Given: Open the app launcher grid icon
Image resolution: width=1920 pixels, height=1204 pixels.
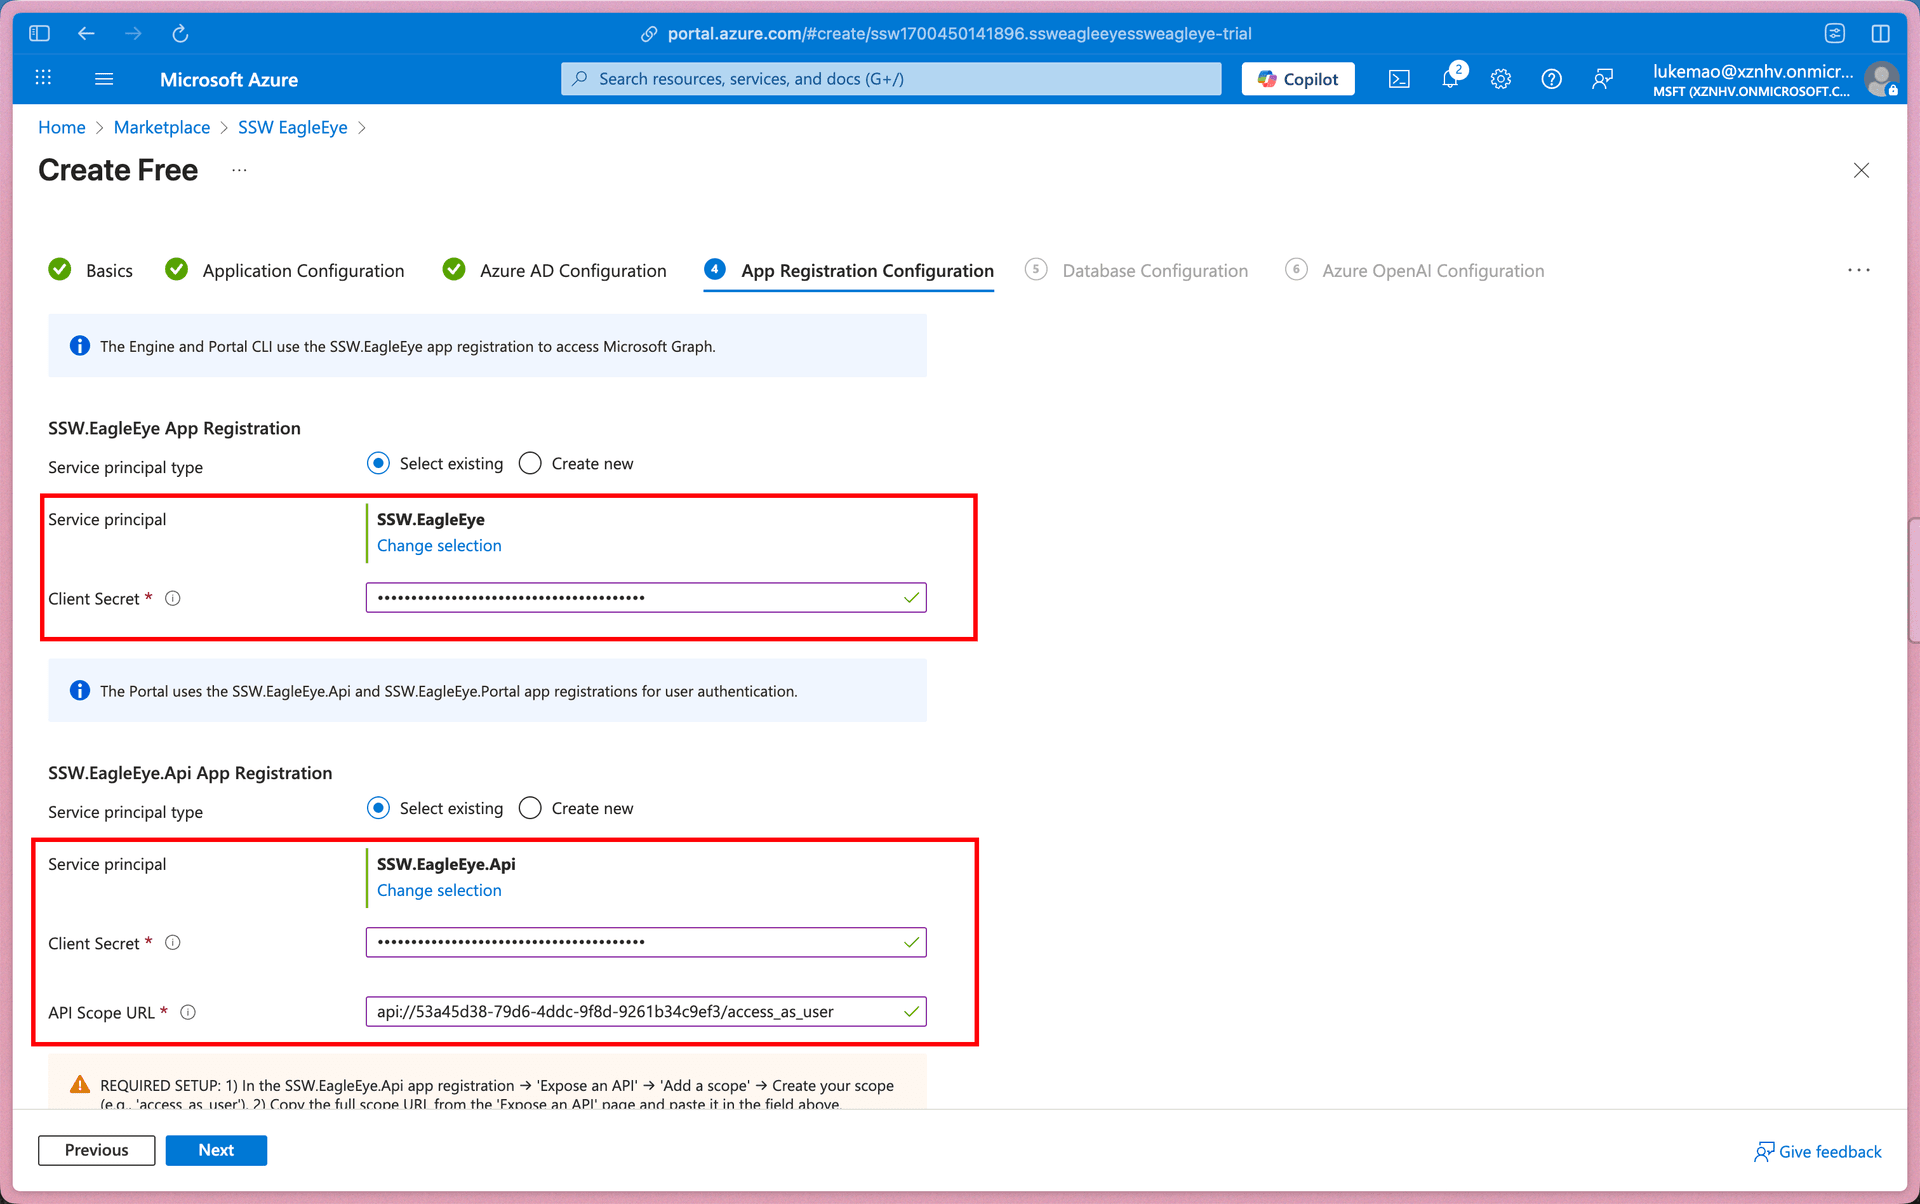Looking at the screenshot, I should [42, 78].
